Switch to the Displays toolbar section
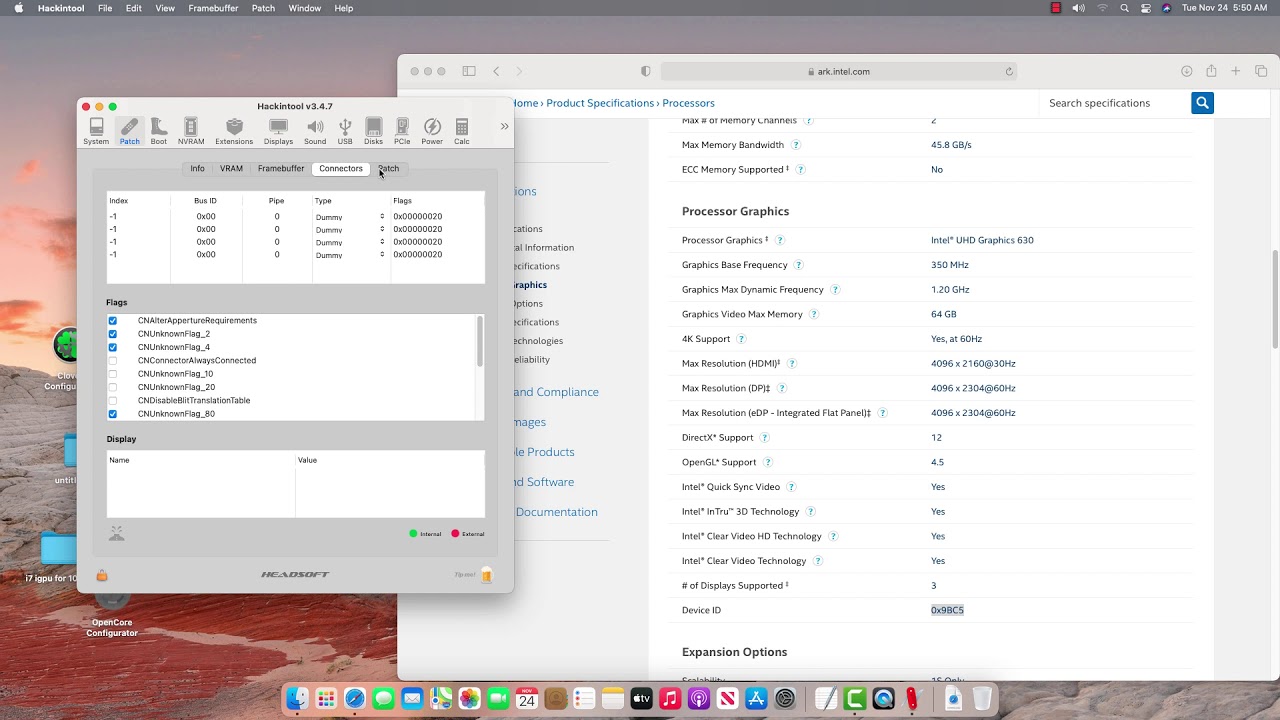The height and width of the screenshot is (720, 1280). 279,131
